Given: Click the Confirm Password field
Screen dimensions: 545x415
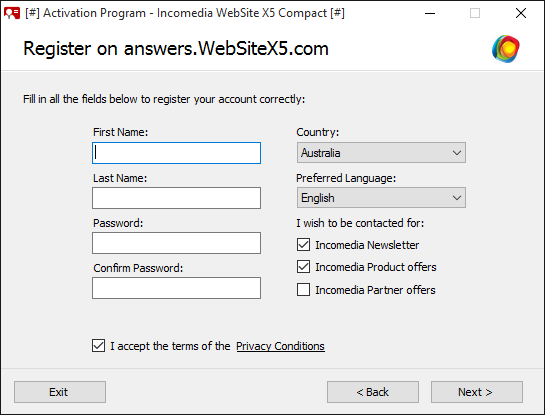Looking at the screenshot, I should 176,288.
